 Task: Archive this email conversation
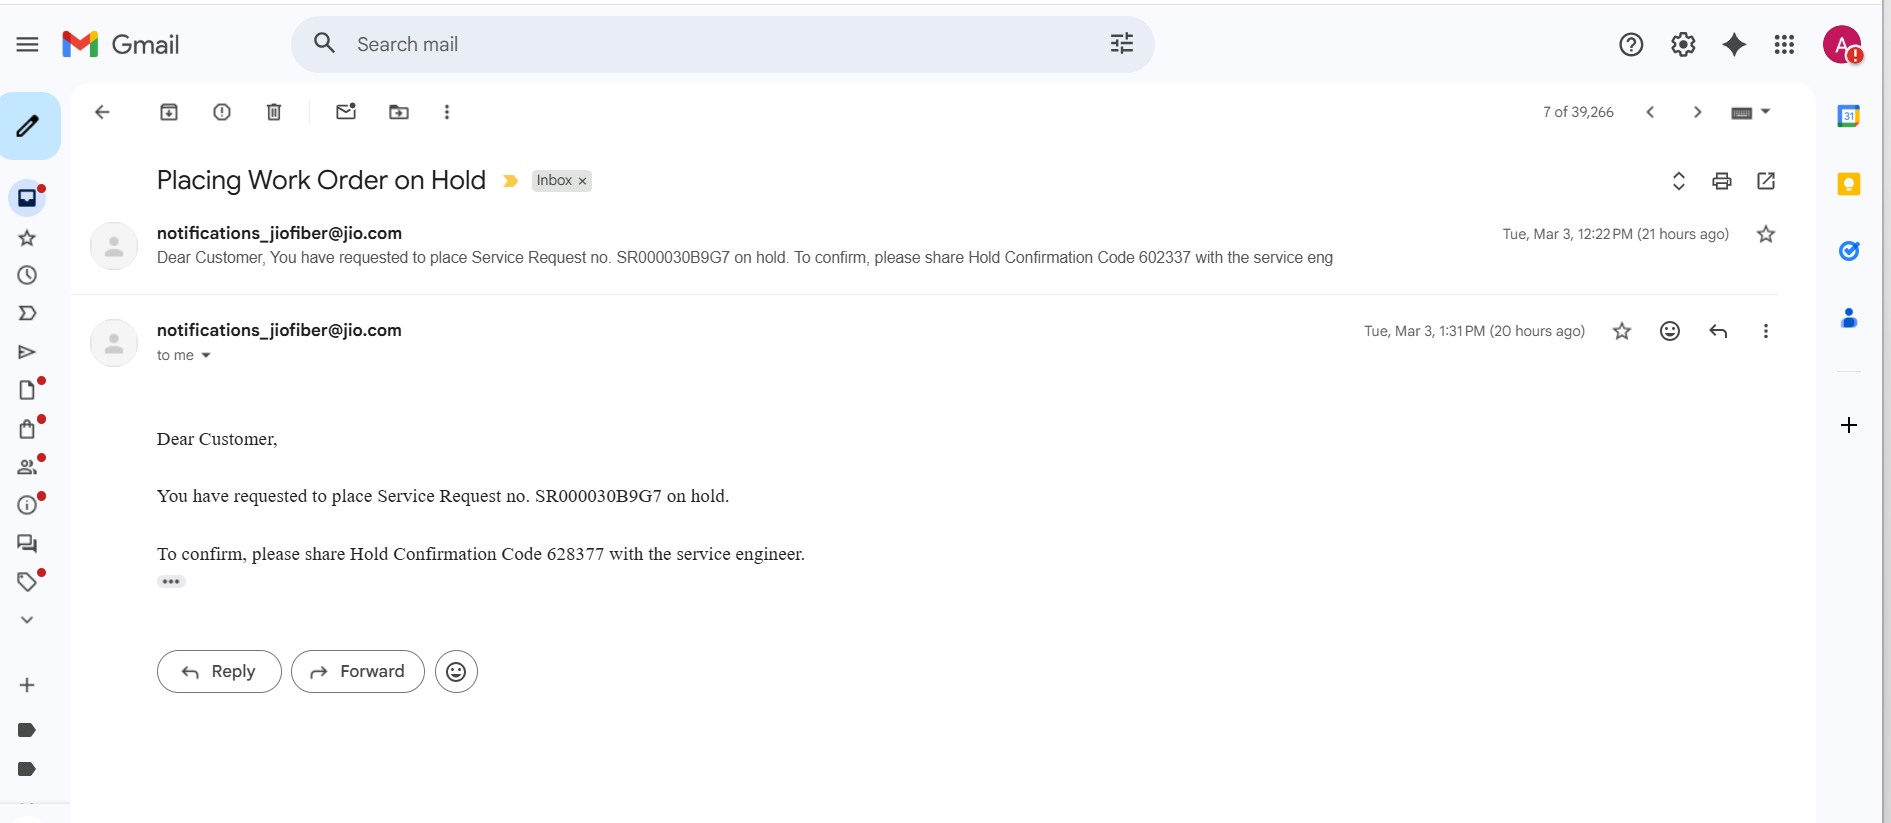click(169, 112)
